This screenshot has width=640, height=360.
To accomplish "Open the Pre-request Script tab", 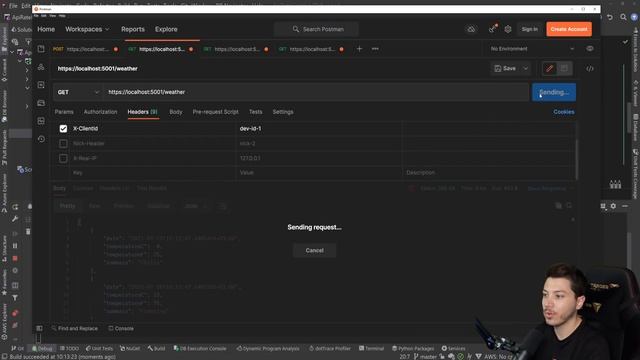I will coord(216,112).
